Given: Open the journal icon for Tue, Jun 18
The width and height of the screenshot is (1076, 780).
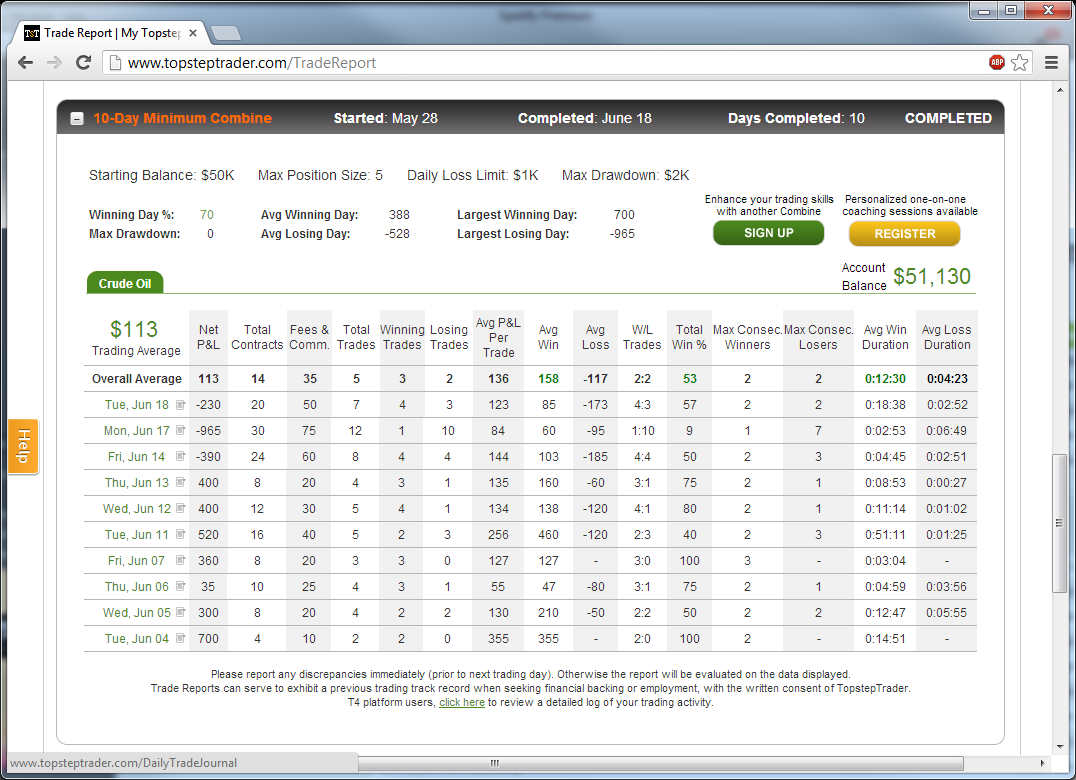Looking at the screenshot, I should pyautogui.click(x=180, y=405).
